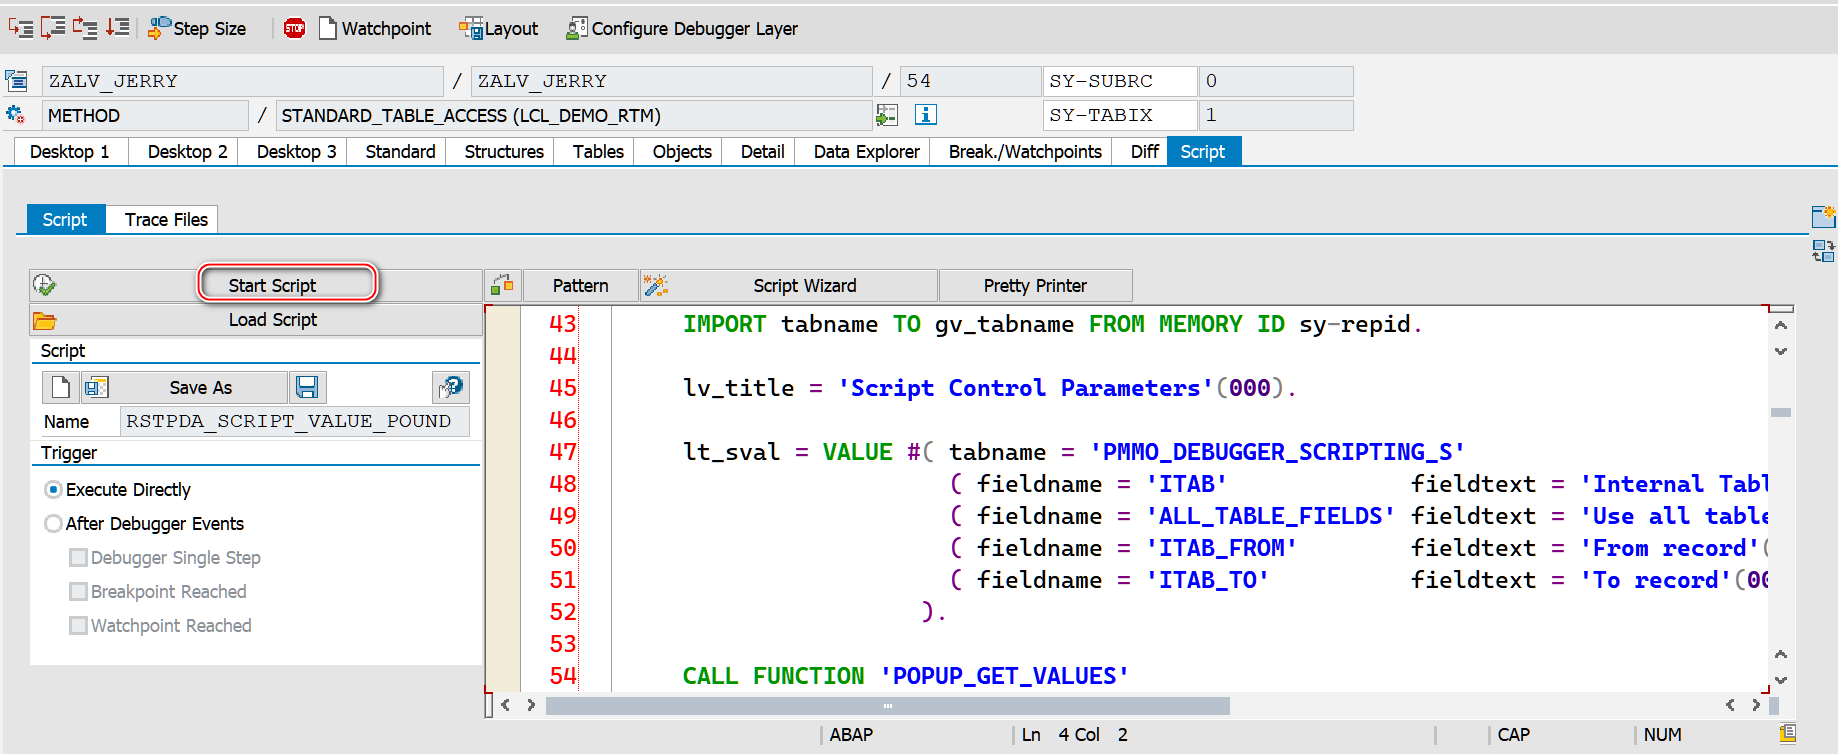
Task: Click the Pattern button
Action: tap(581, 285)
